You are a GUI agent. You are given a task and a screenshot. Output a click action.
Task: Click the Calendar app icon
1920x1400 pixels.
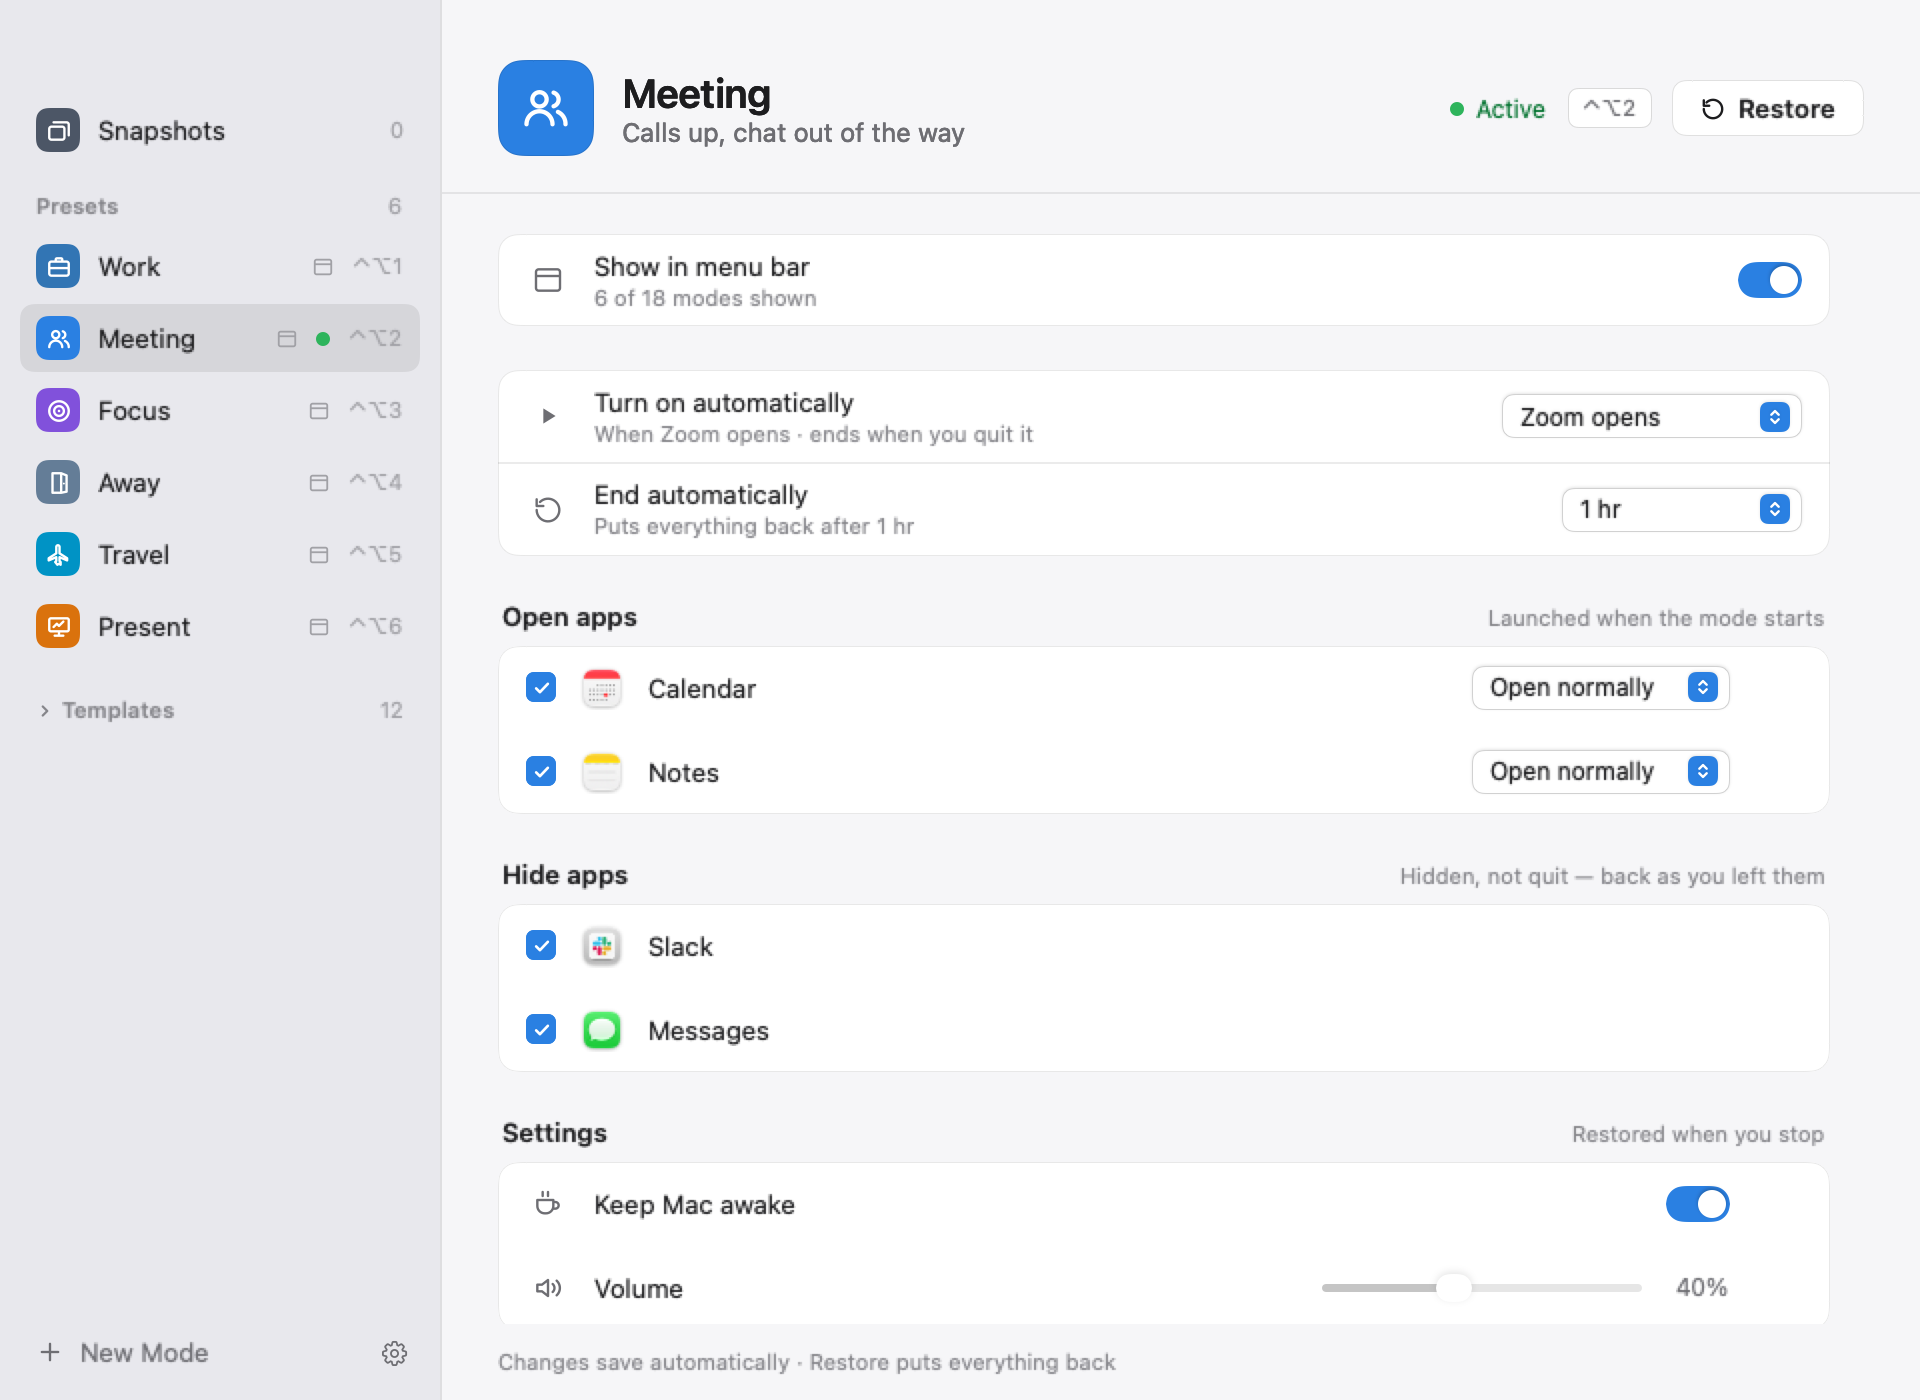(x=602, y=688)
